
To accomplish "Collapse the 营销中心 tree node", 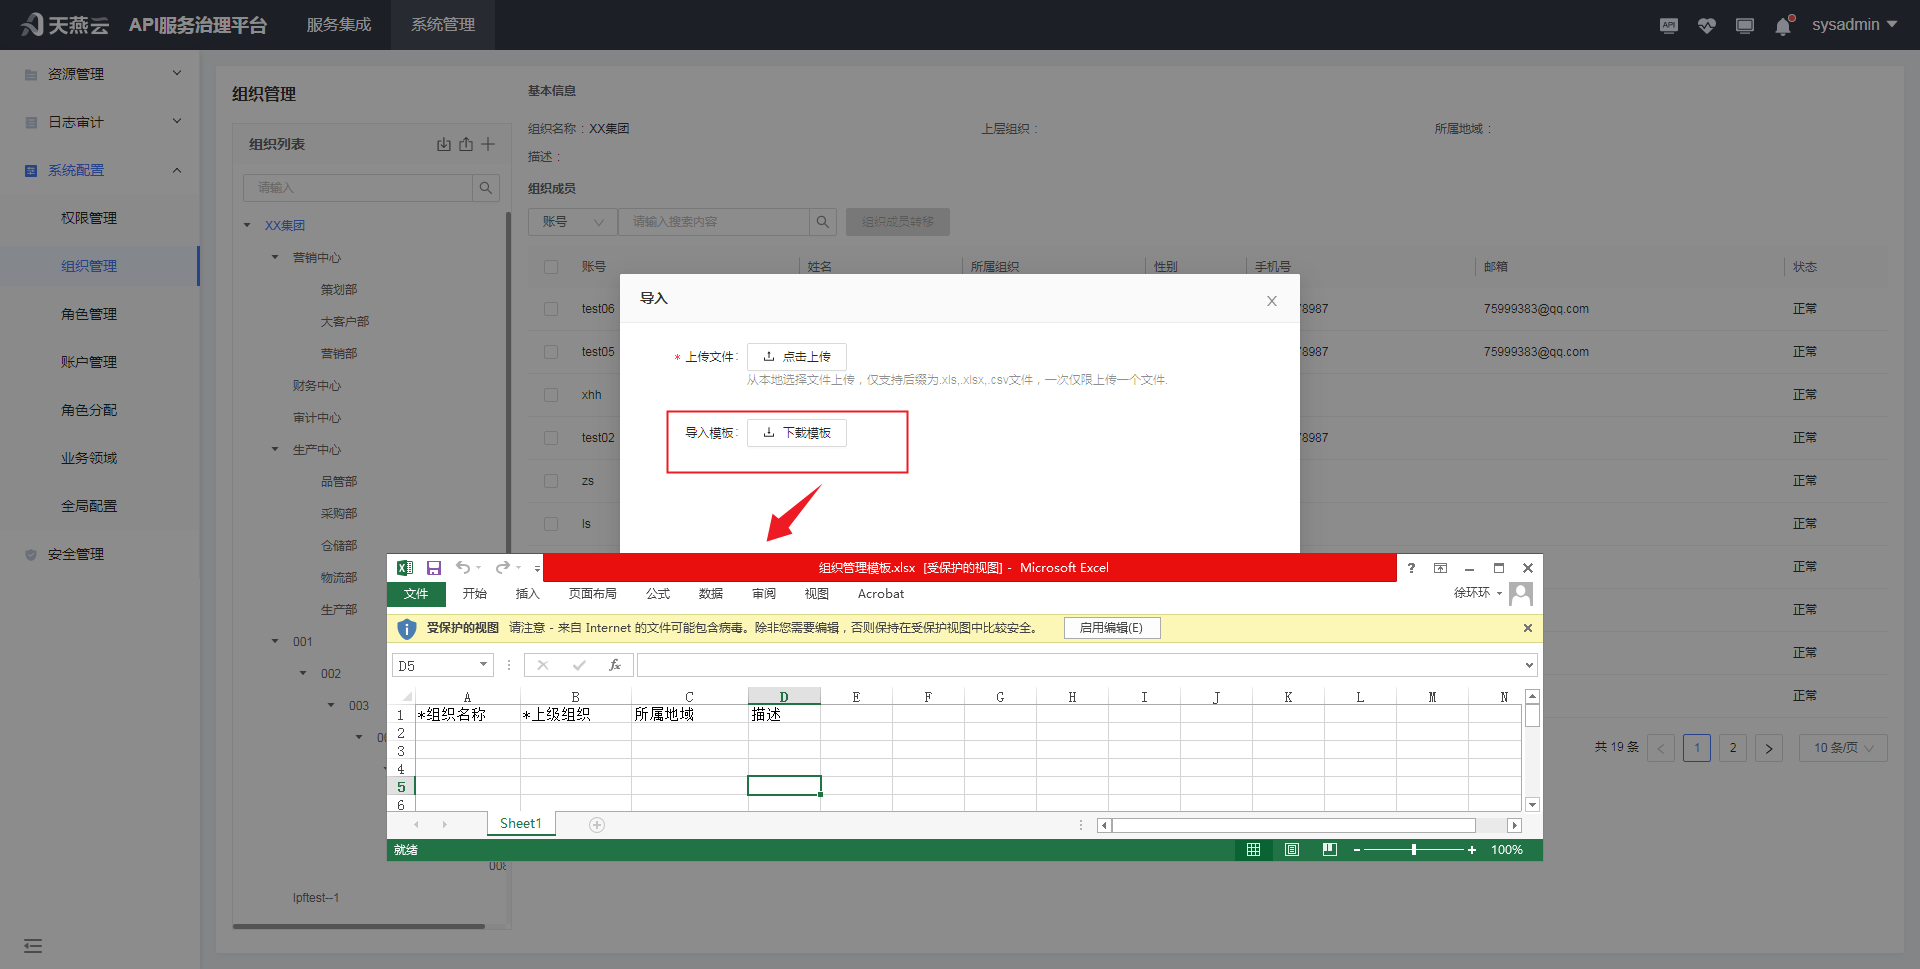I will pyautogui.click(x=276, y=258).
